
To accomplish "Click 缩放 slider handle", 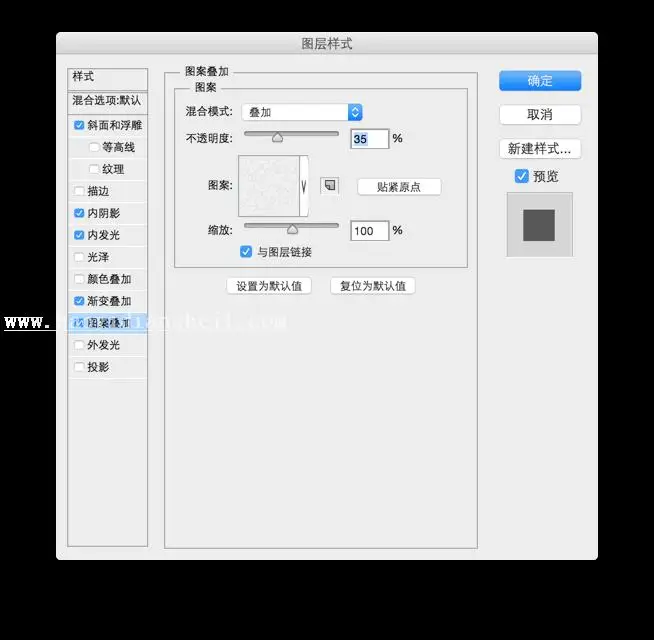I will [292, 229].
